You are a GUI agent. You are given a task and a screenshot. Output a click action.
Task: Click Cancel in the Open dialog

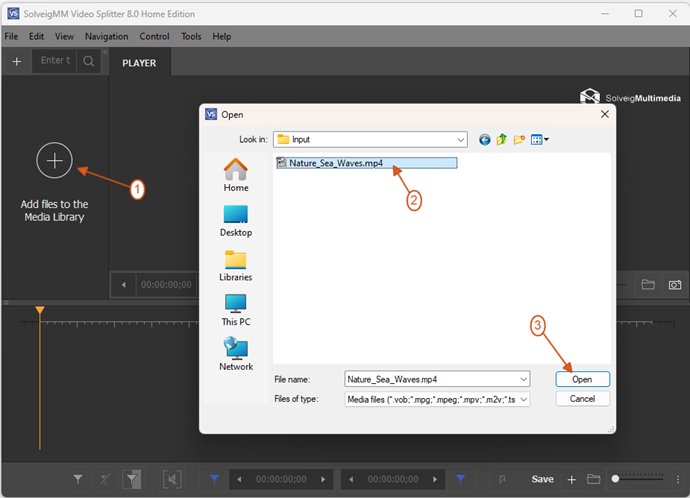[582, 399]
